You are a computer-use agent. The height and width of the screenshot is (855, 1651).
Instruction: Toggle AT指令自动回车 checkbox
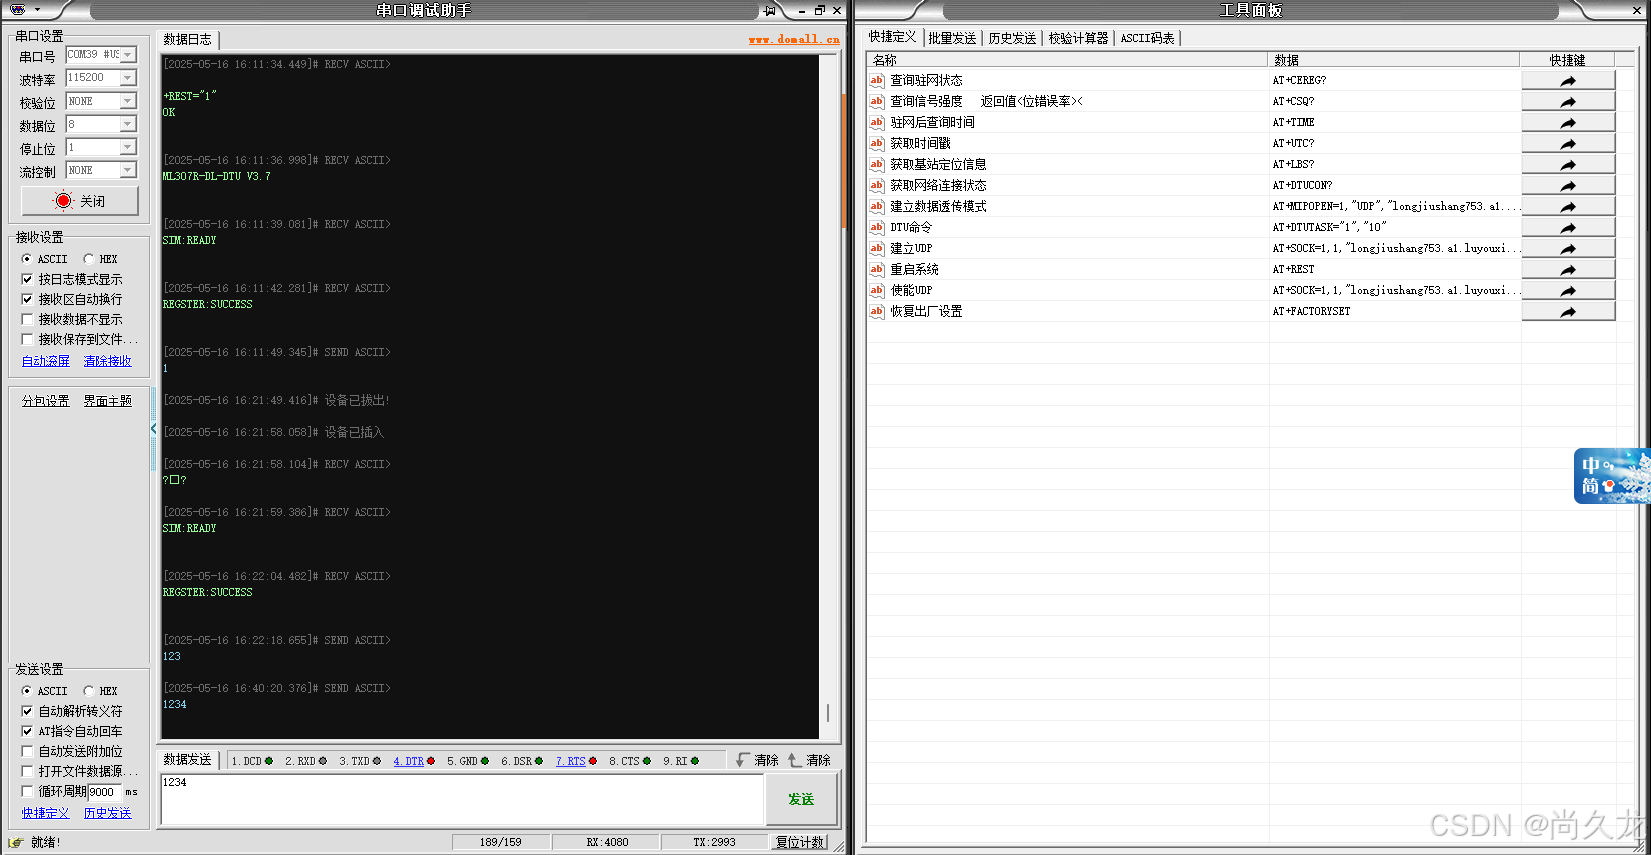(x=27, y=731)
